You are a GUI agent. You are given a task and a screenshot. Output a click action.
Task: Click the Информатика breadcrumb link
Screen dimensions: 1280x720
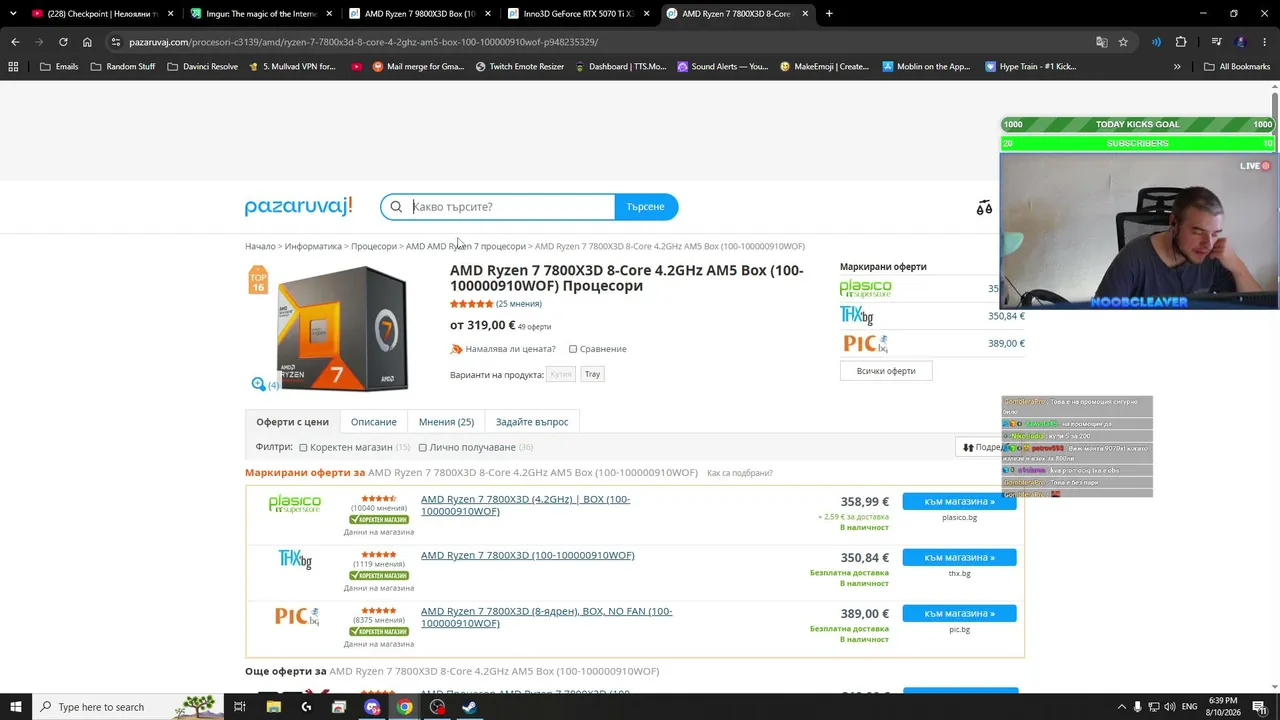(313, 246)
